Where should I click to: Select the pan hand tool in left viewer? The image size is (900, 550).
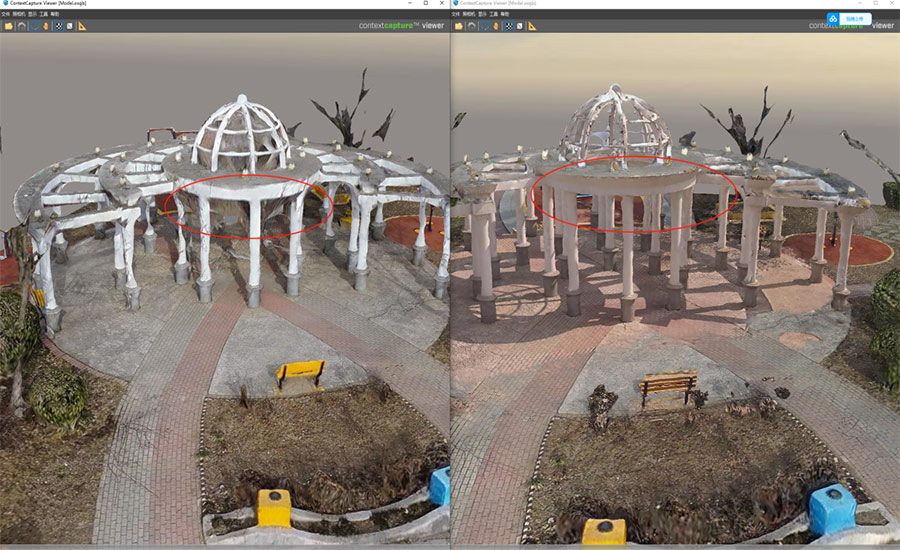pos(45,26)
